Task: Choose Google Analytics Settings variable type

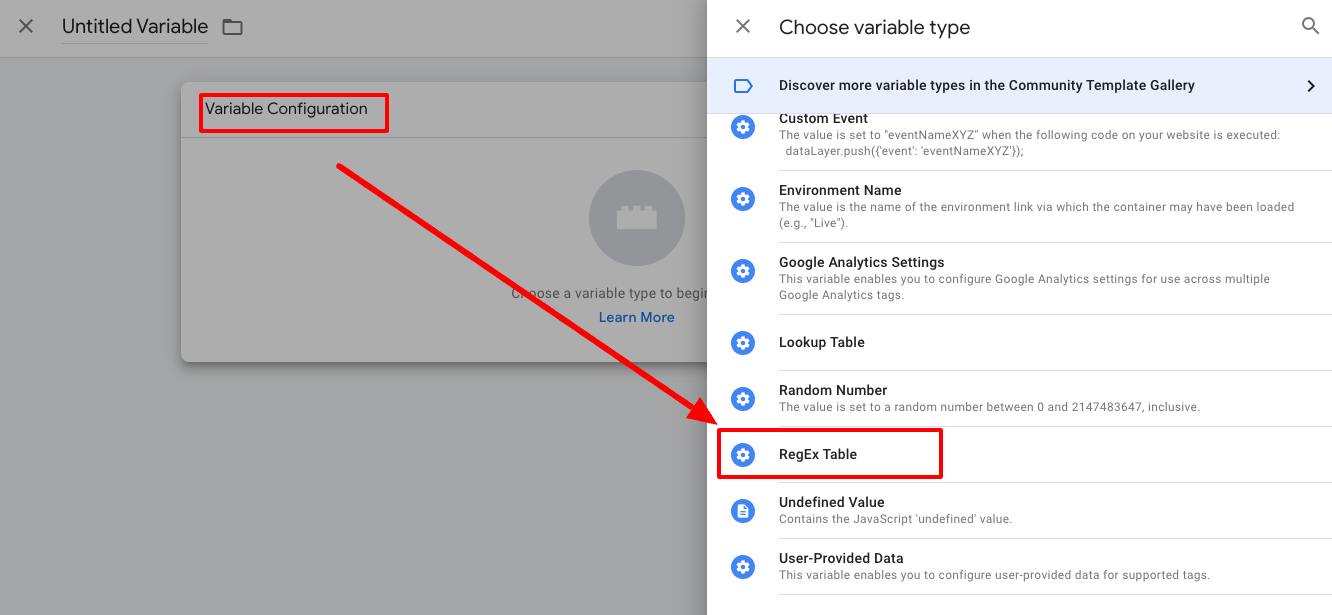Action: (1020, 279)
